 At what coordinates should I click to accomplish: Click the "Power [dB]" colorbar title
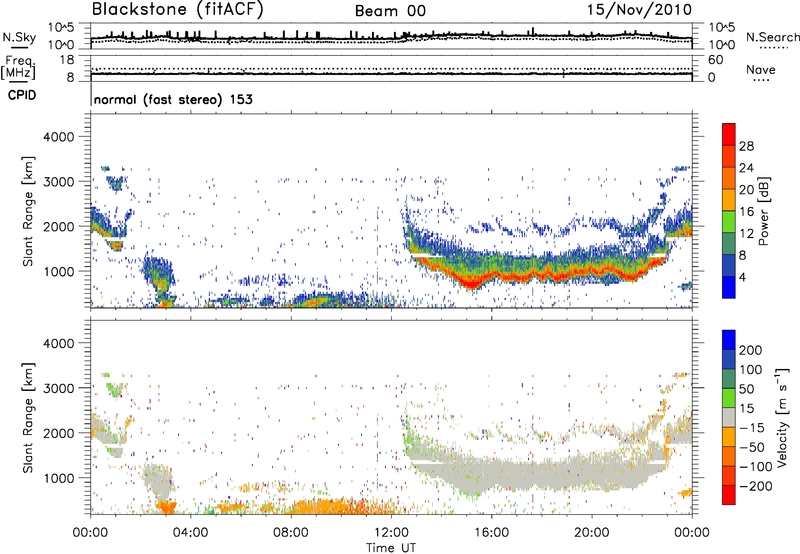[x=763, y=211]
